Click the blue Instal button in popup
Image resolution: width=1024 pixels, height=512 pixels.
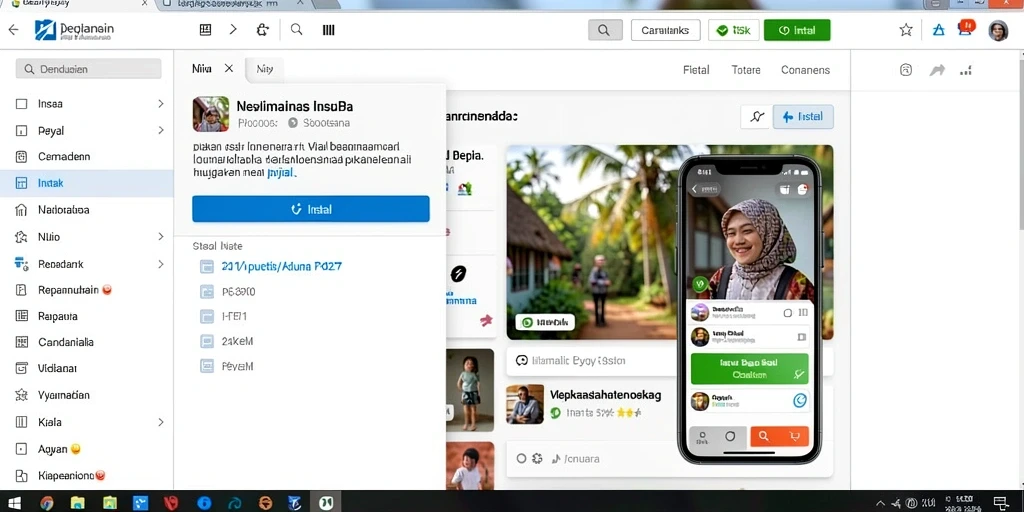[311, 209]
